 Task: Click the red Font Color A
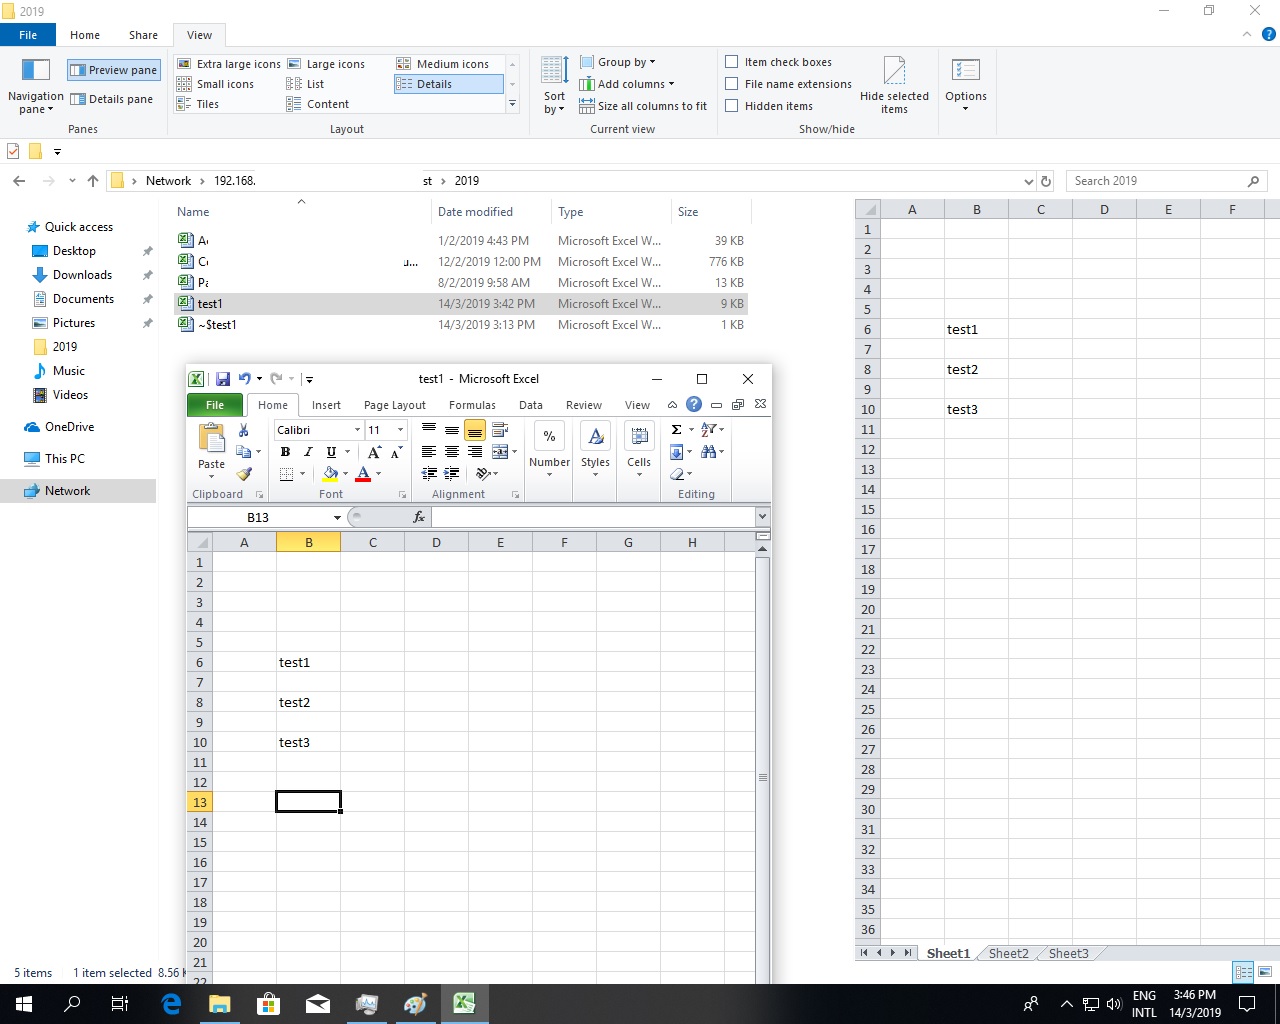click(363, 473)
